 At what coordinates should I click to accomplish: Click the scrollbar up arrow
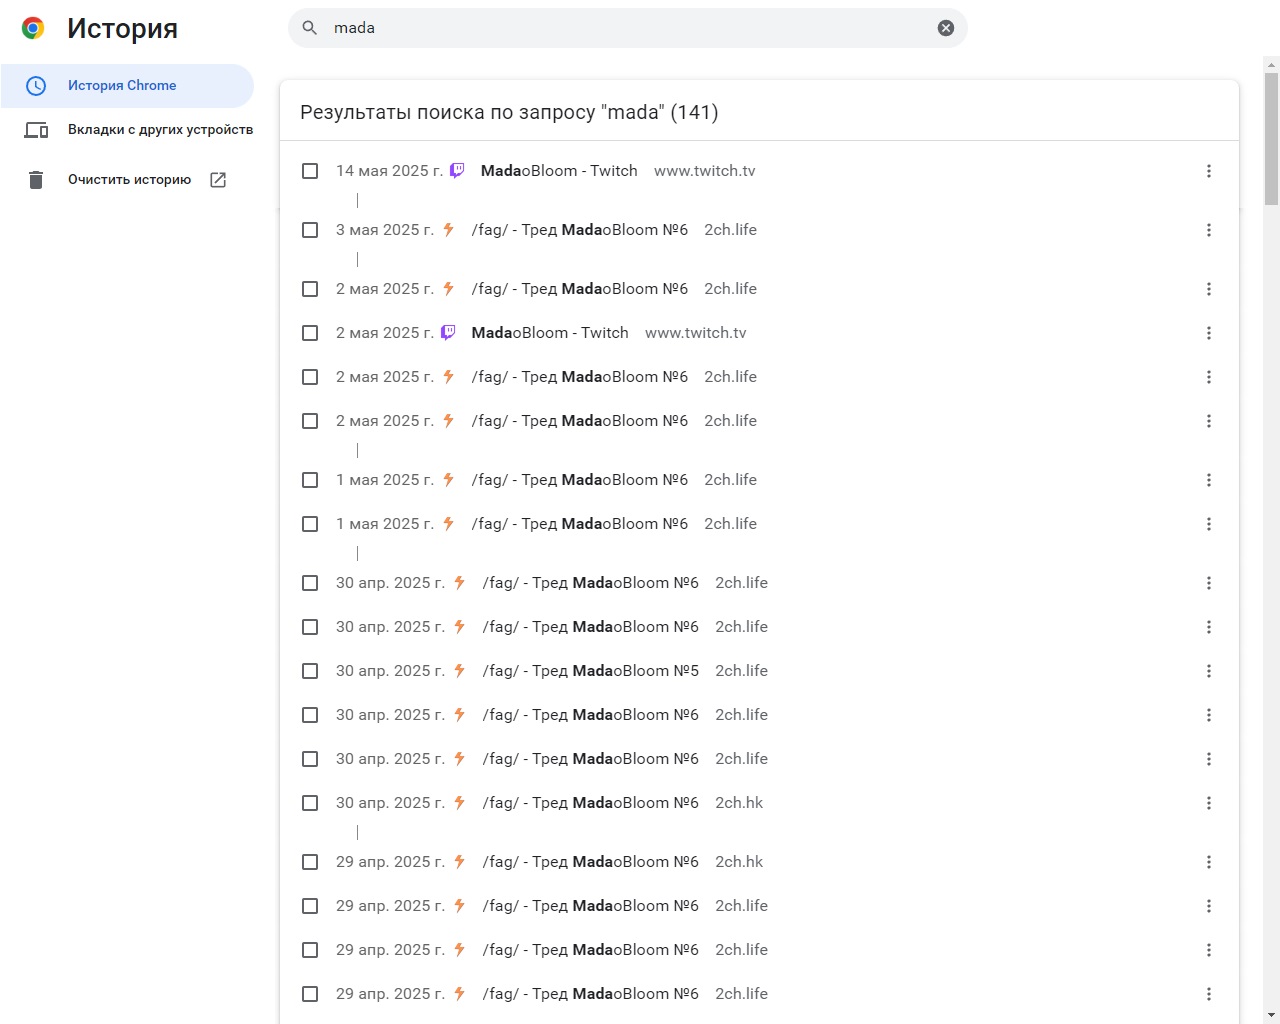click(1271, 65)
